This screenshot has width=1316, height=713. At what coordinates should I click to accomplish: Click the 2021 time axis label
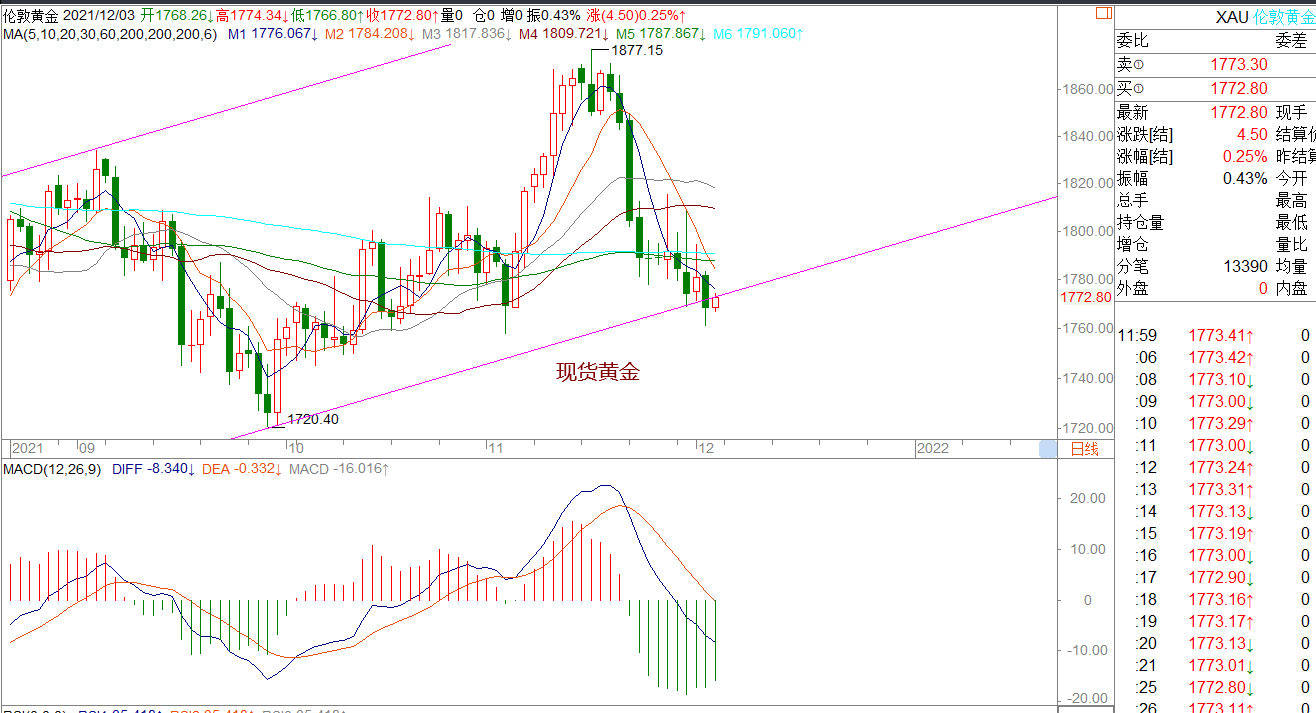click(x=27, y=449)
